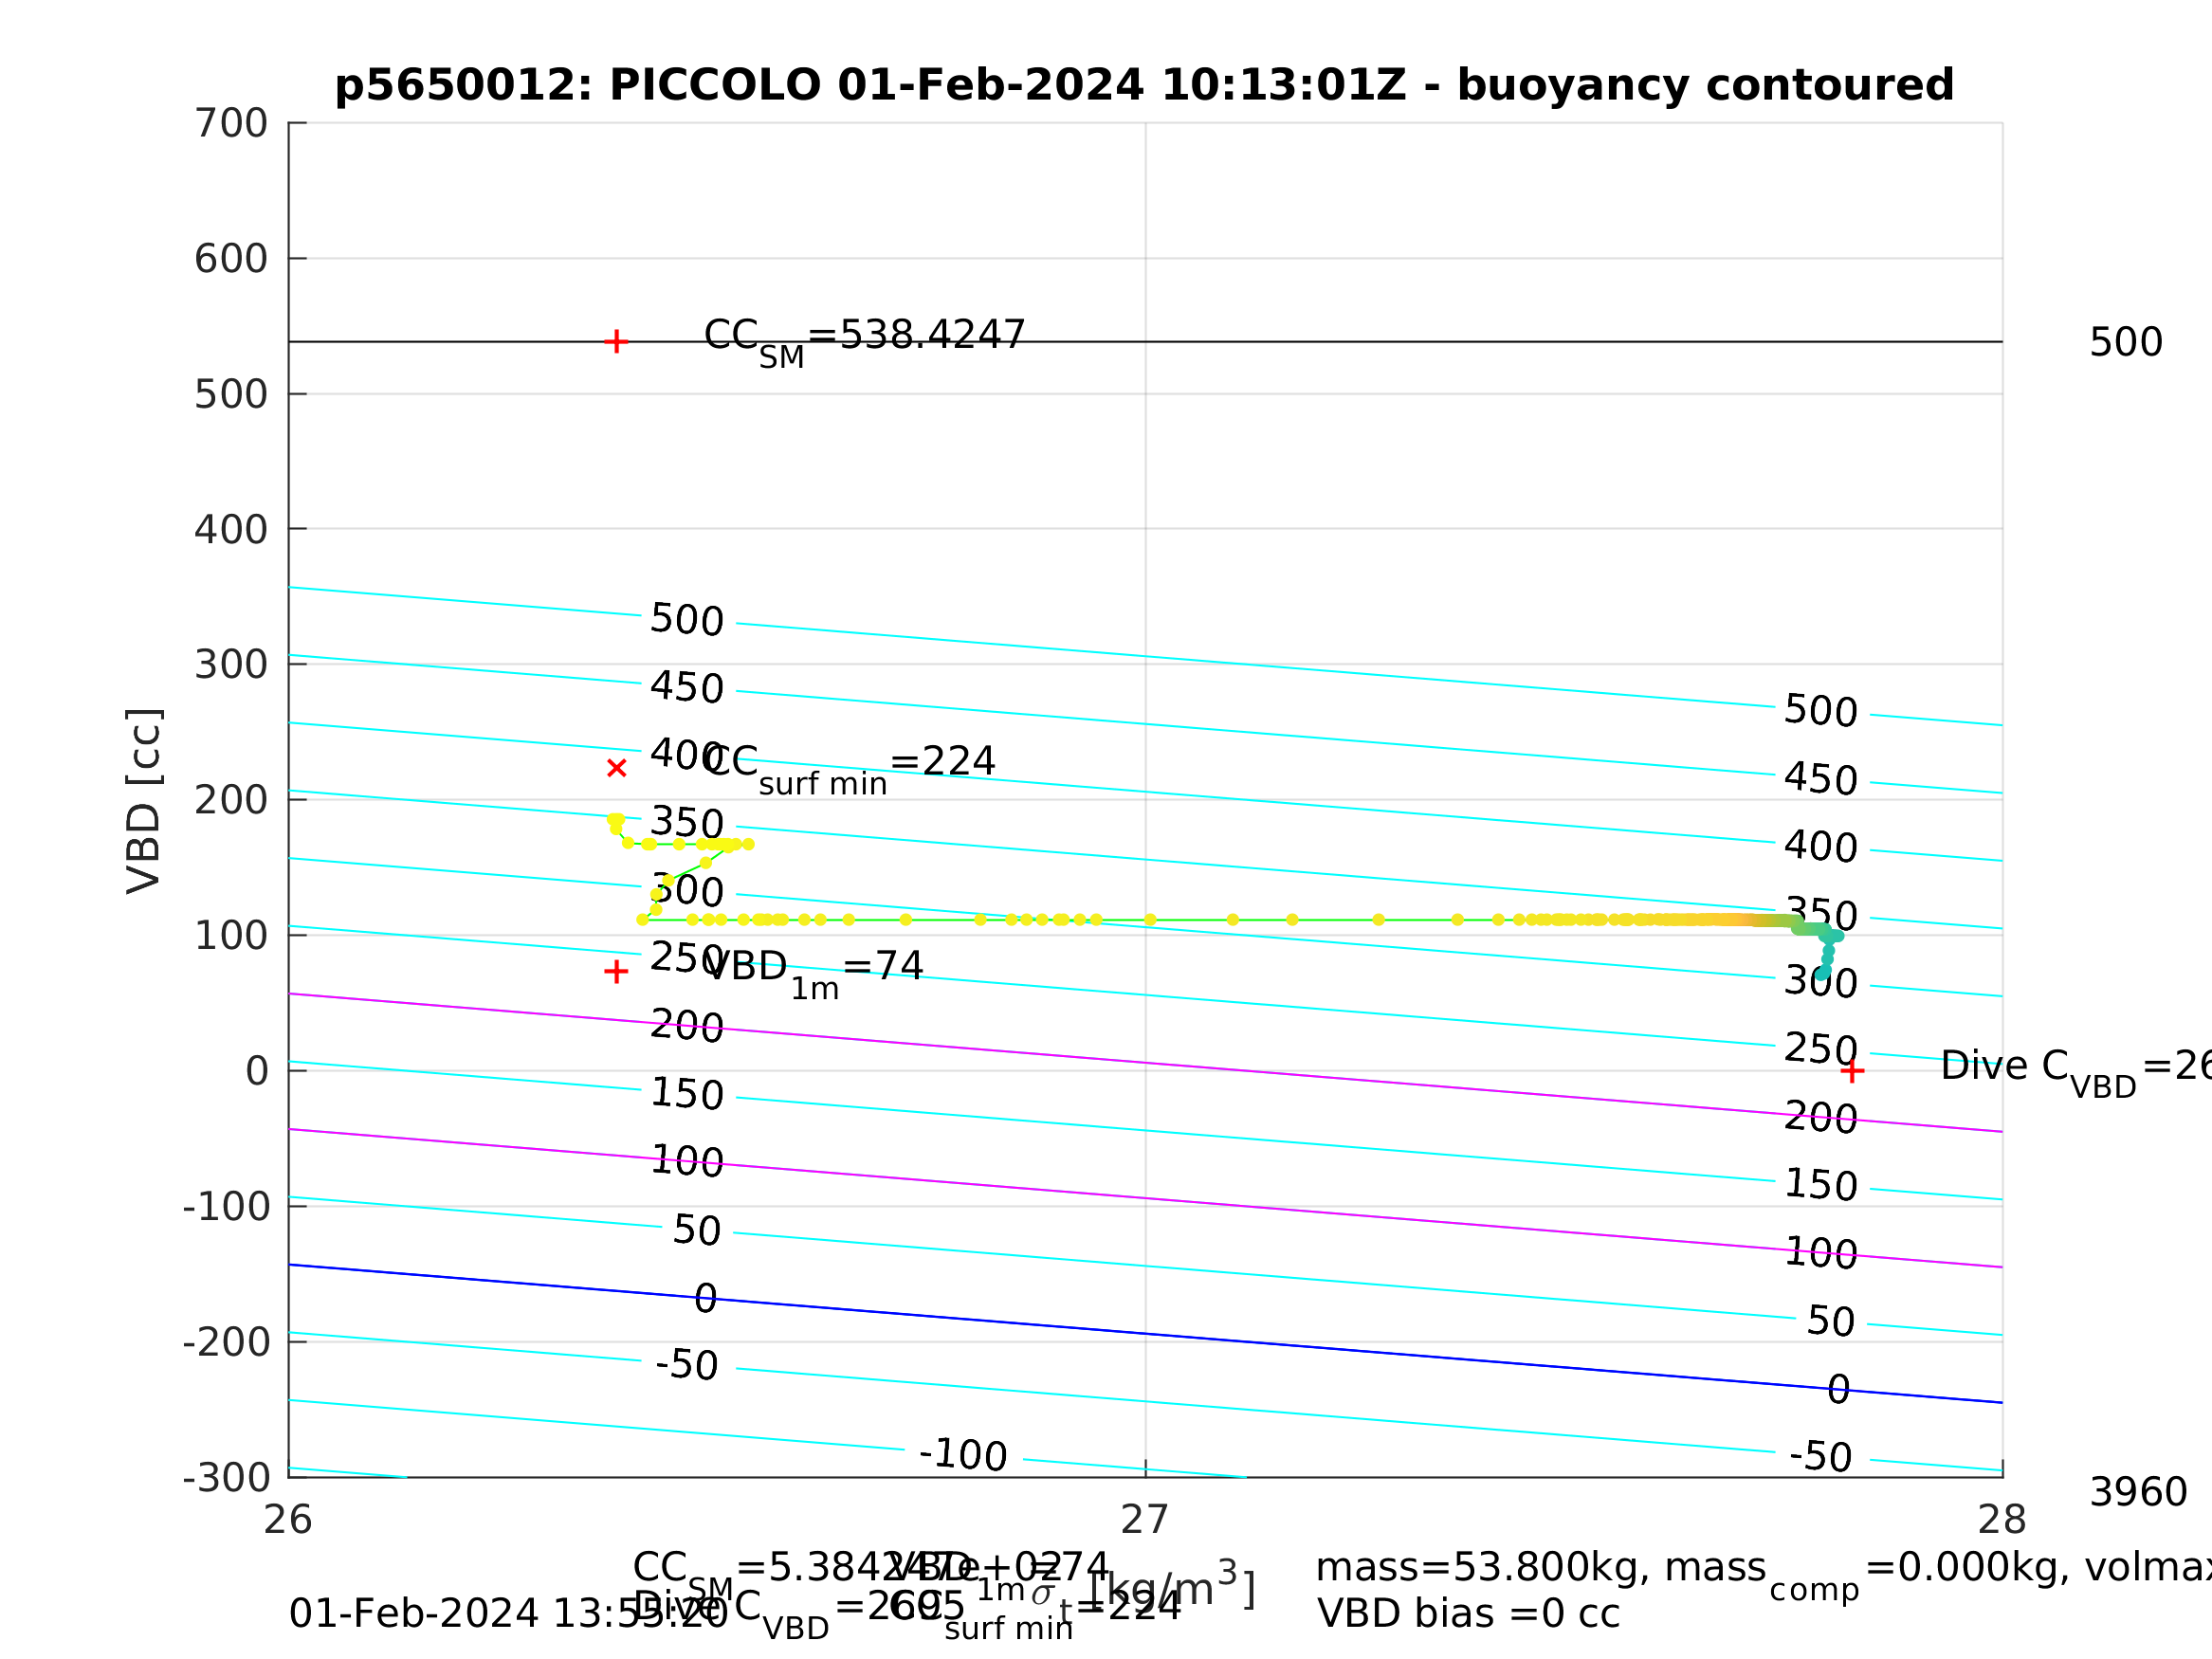Click the y-axis tick label 600
Screen dimensions: 2212x1659
coord(231,259)
